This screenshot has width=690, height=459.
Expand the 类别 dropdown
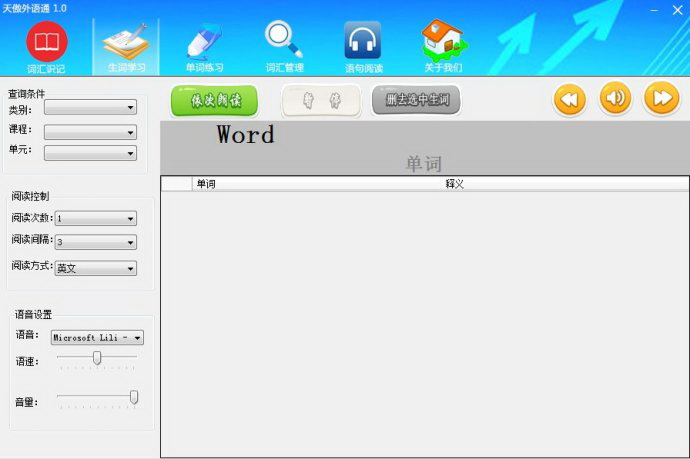pyautogui.click(x=90, y=107)
